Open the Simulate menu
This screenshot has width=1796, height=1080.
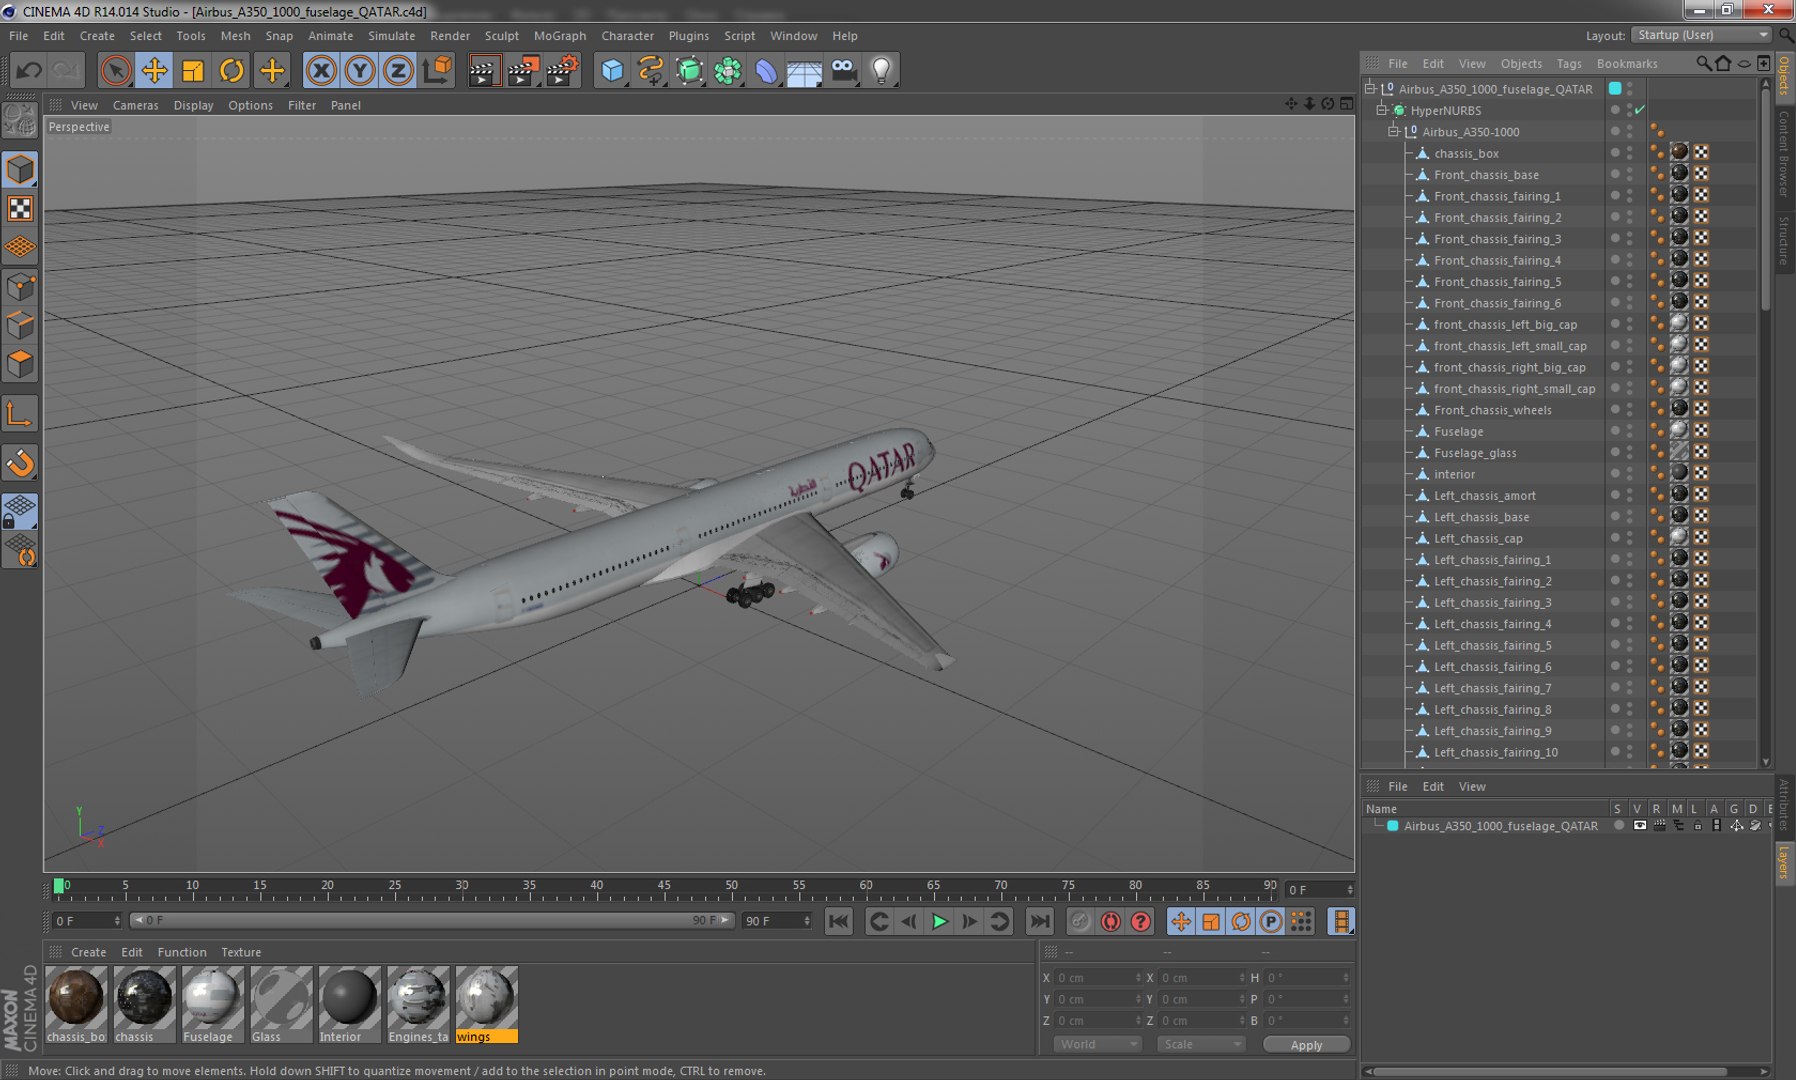tap(391, 36)
